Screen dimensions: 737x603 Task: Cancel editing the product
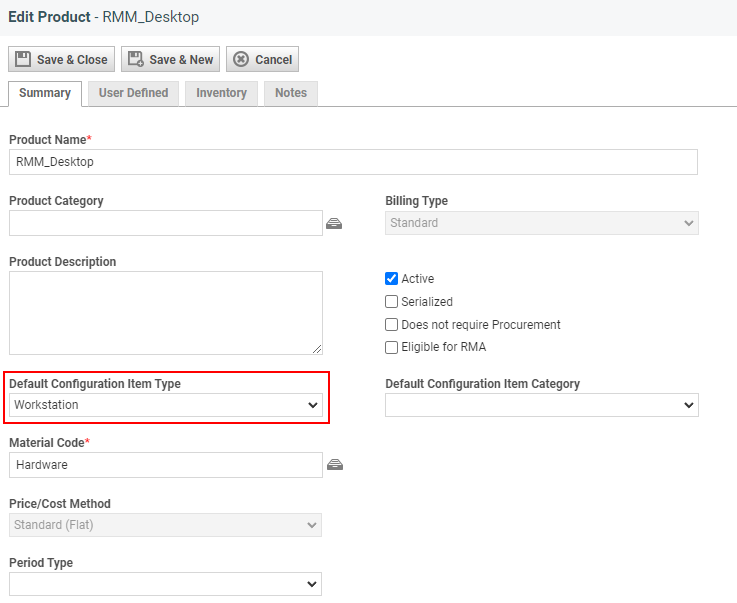(262, 59)
